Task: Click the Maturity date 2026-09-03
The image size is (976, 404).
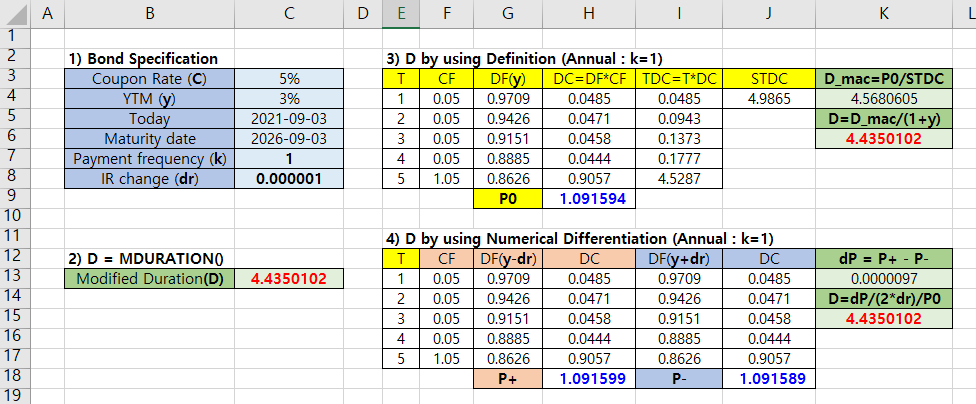Action: coord(289,138)
